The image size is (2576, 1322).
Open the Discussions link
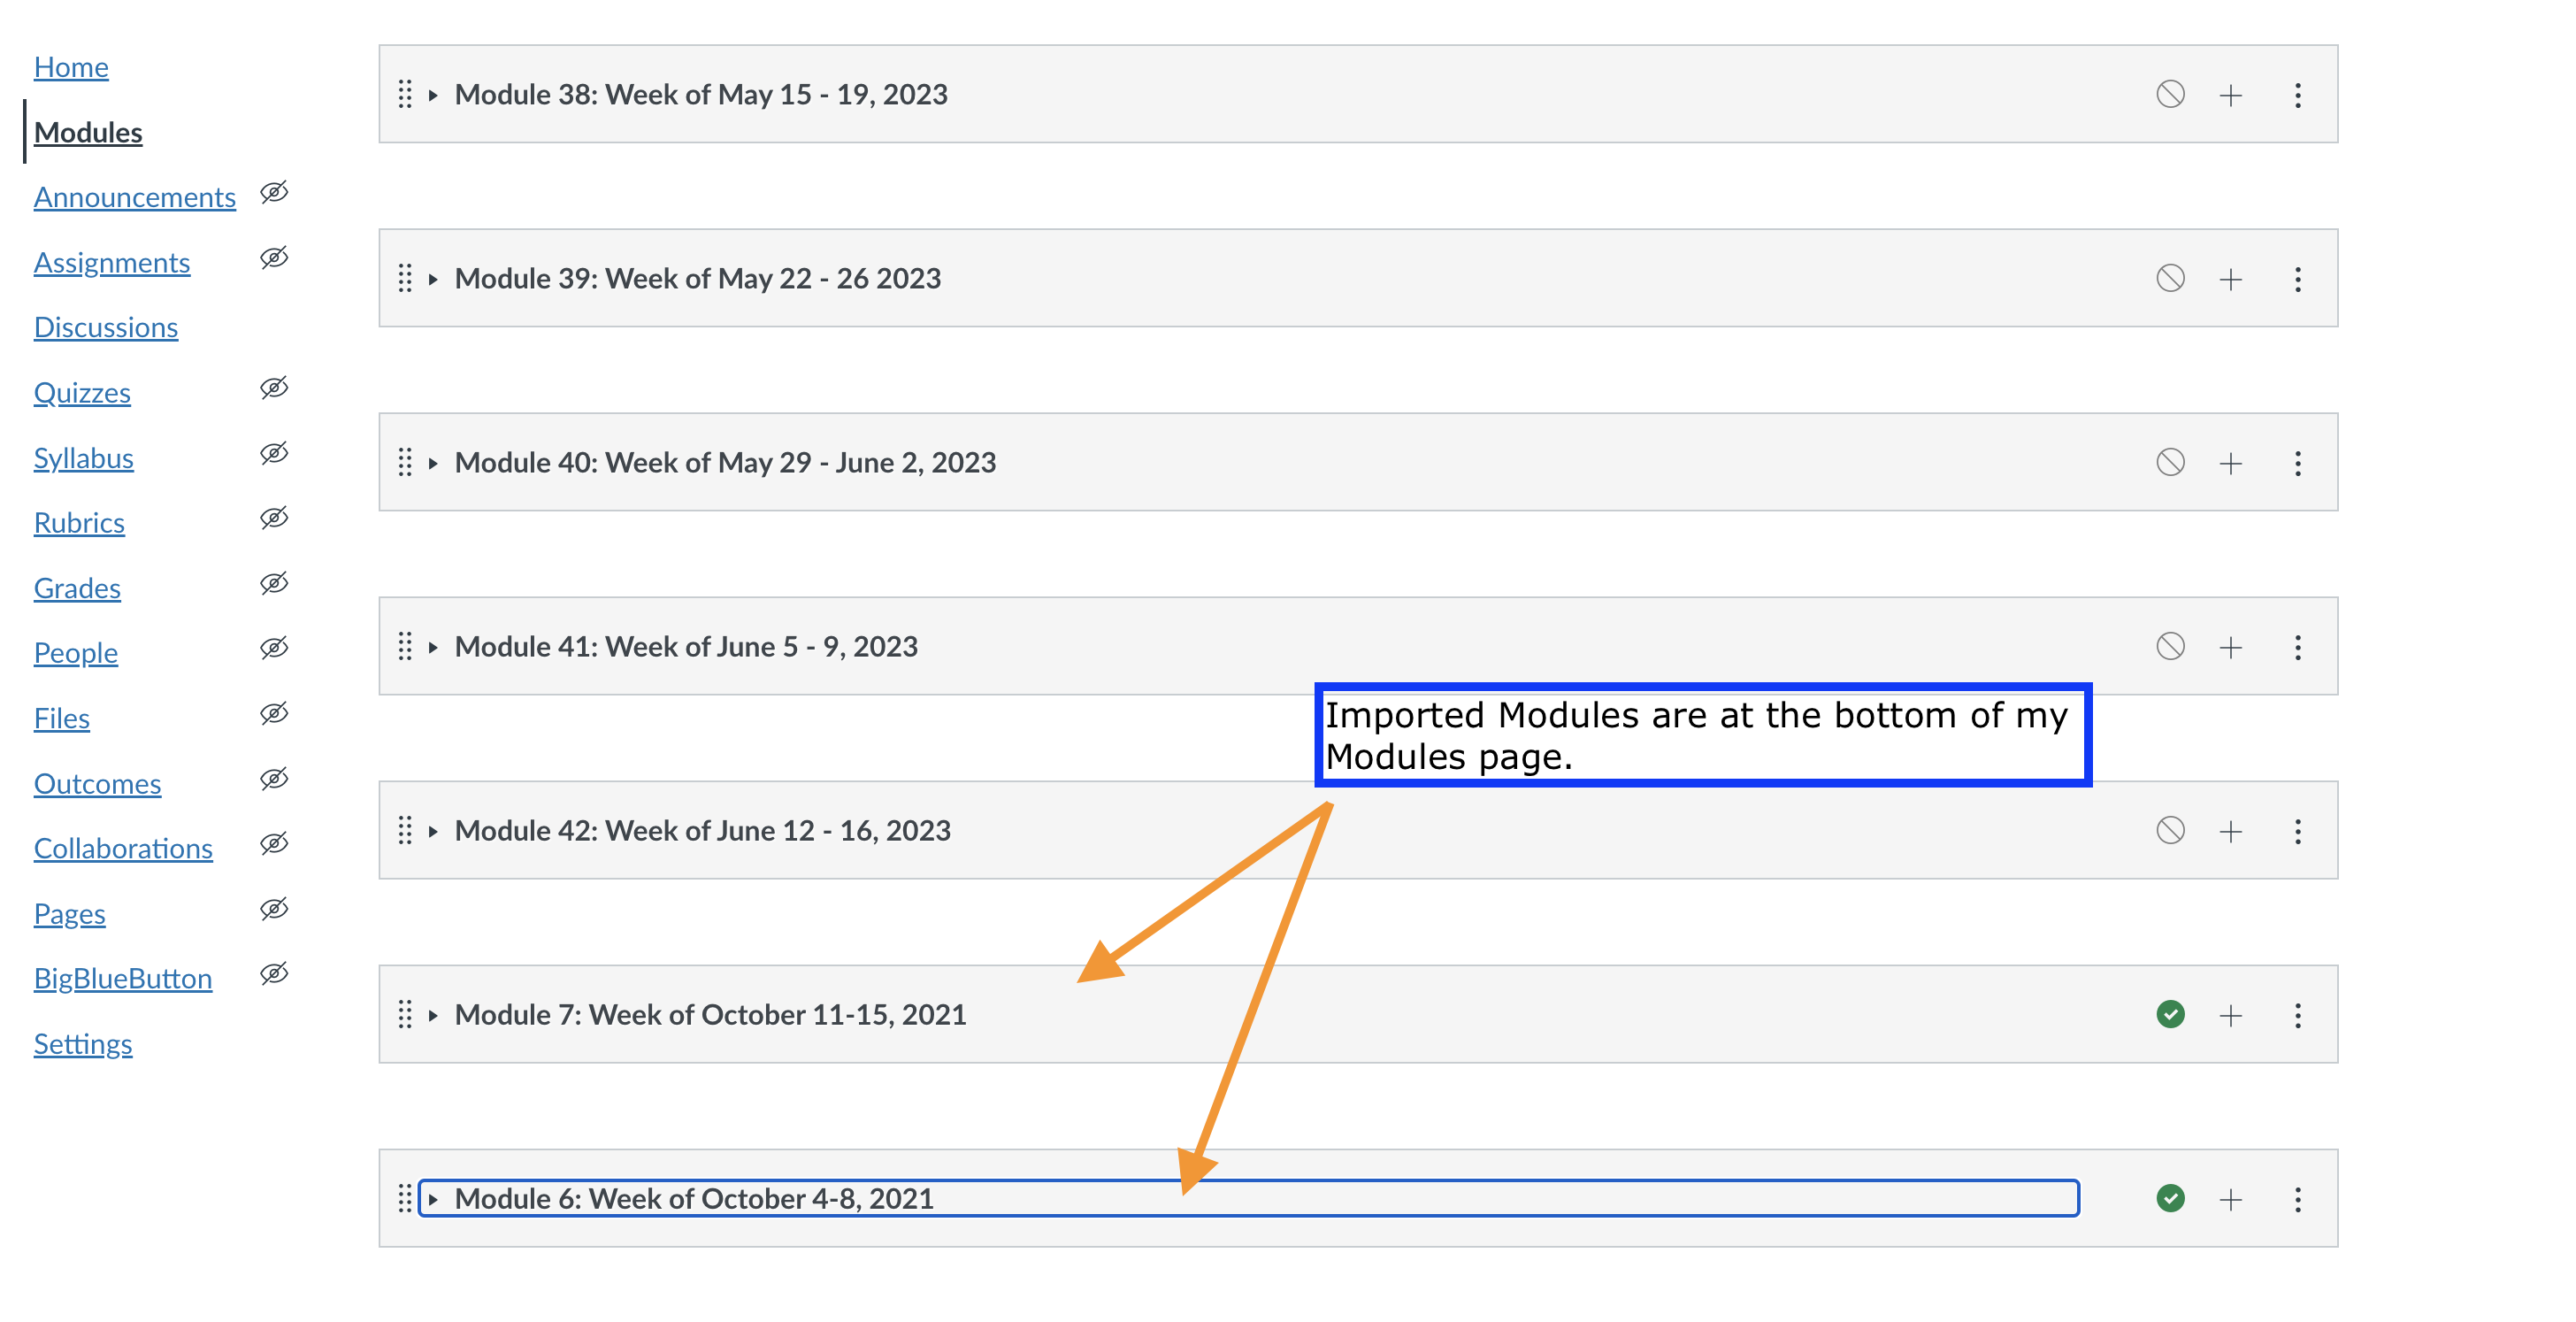coord(106,327)
